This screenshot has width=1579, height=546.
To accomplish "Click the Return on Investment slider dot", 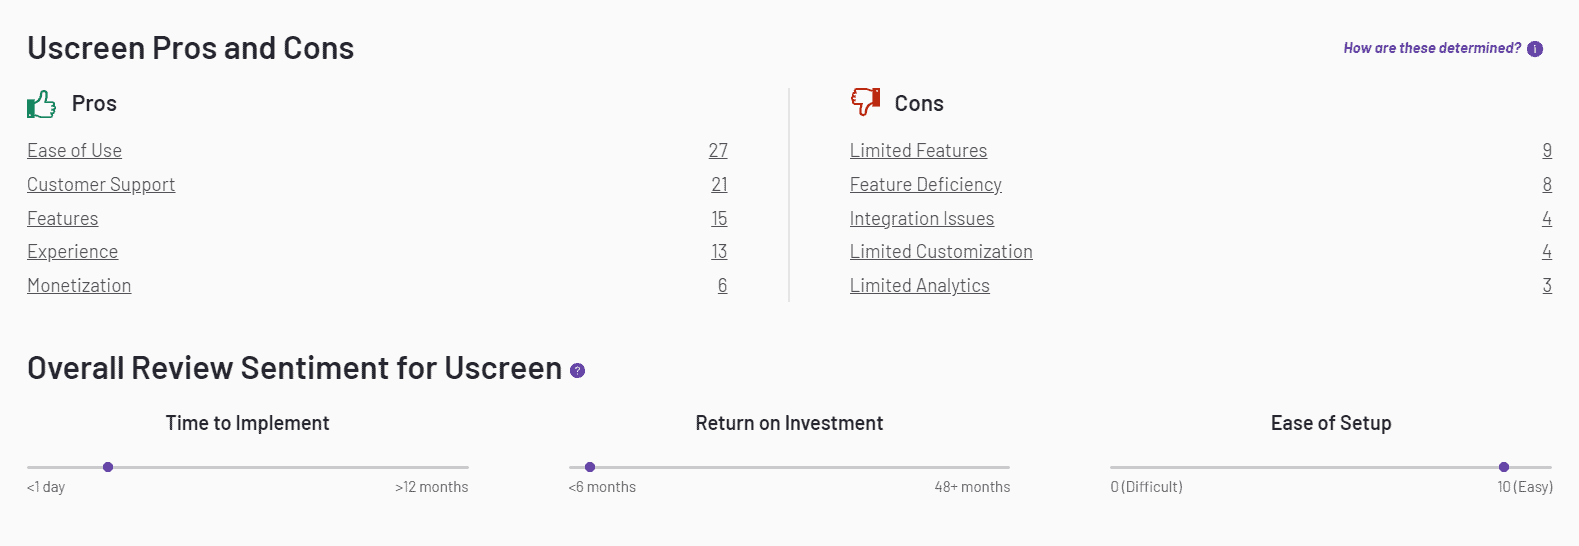I will tap(590, 467).
